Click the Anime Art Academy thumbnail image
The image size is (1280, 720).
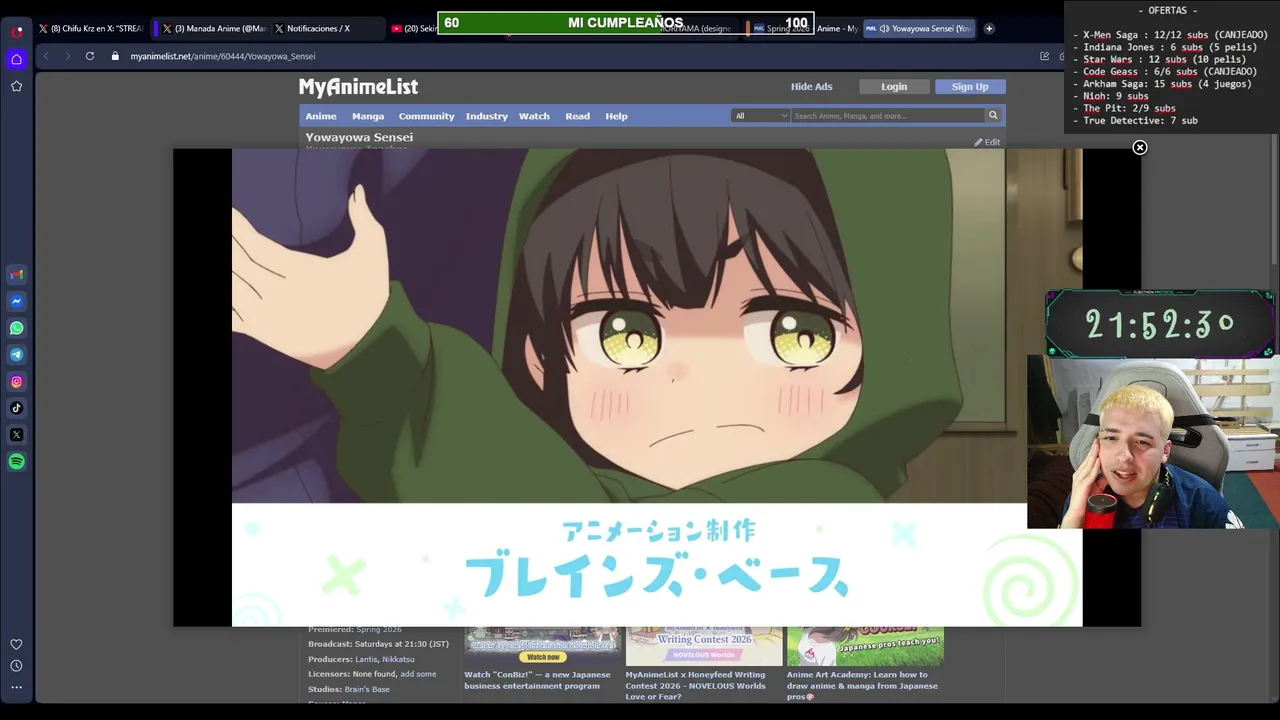click(865, 646)
